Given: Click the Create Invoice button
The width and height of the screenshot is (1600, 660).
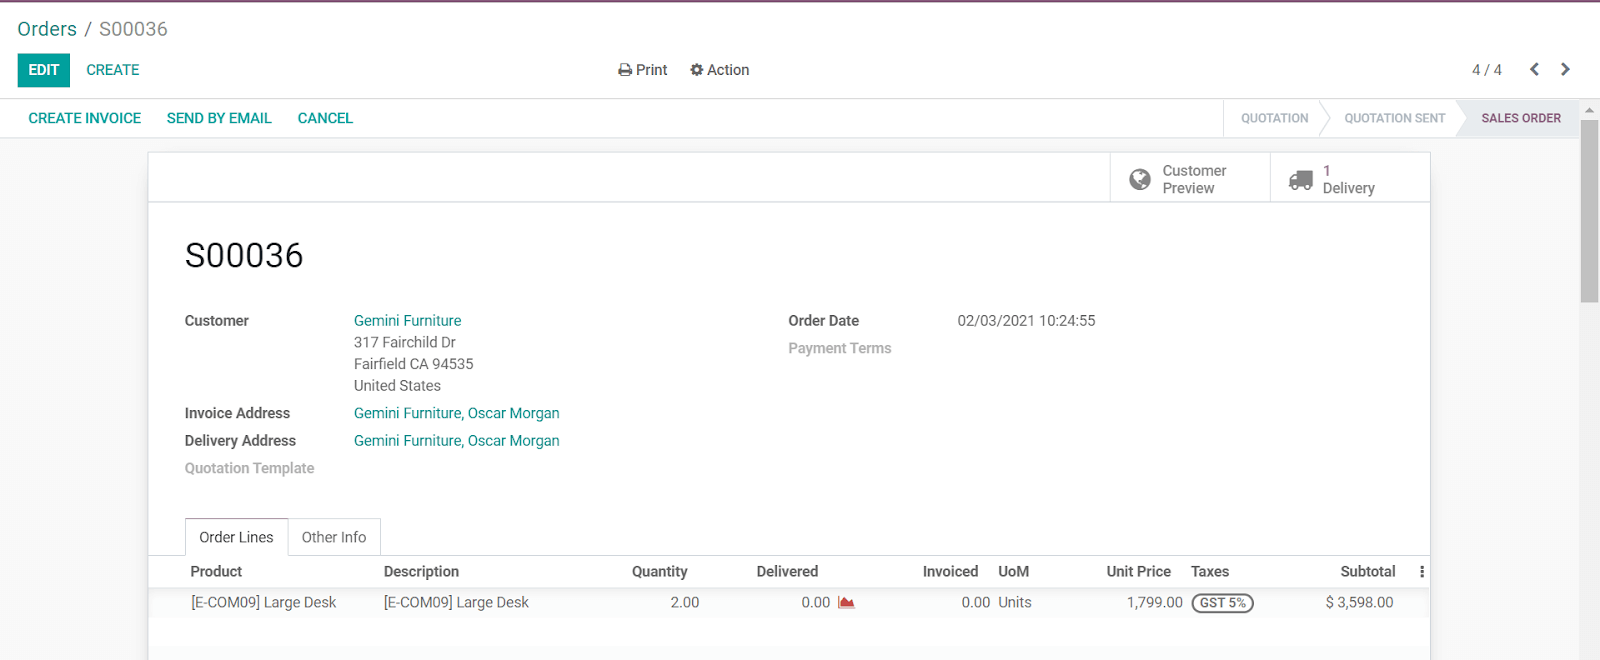Looking at the screenshot, I should click(85, 118).
